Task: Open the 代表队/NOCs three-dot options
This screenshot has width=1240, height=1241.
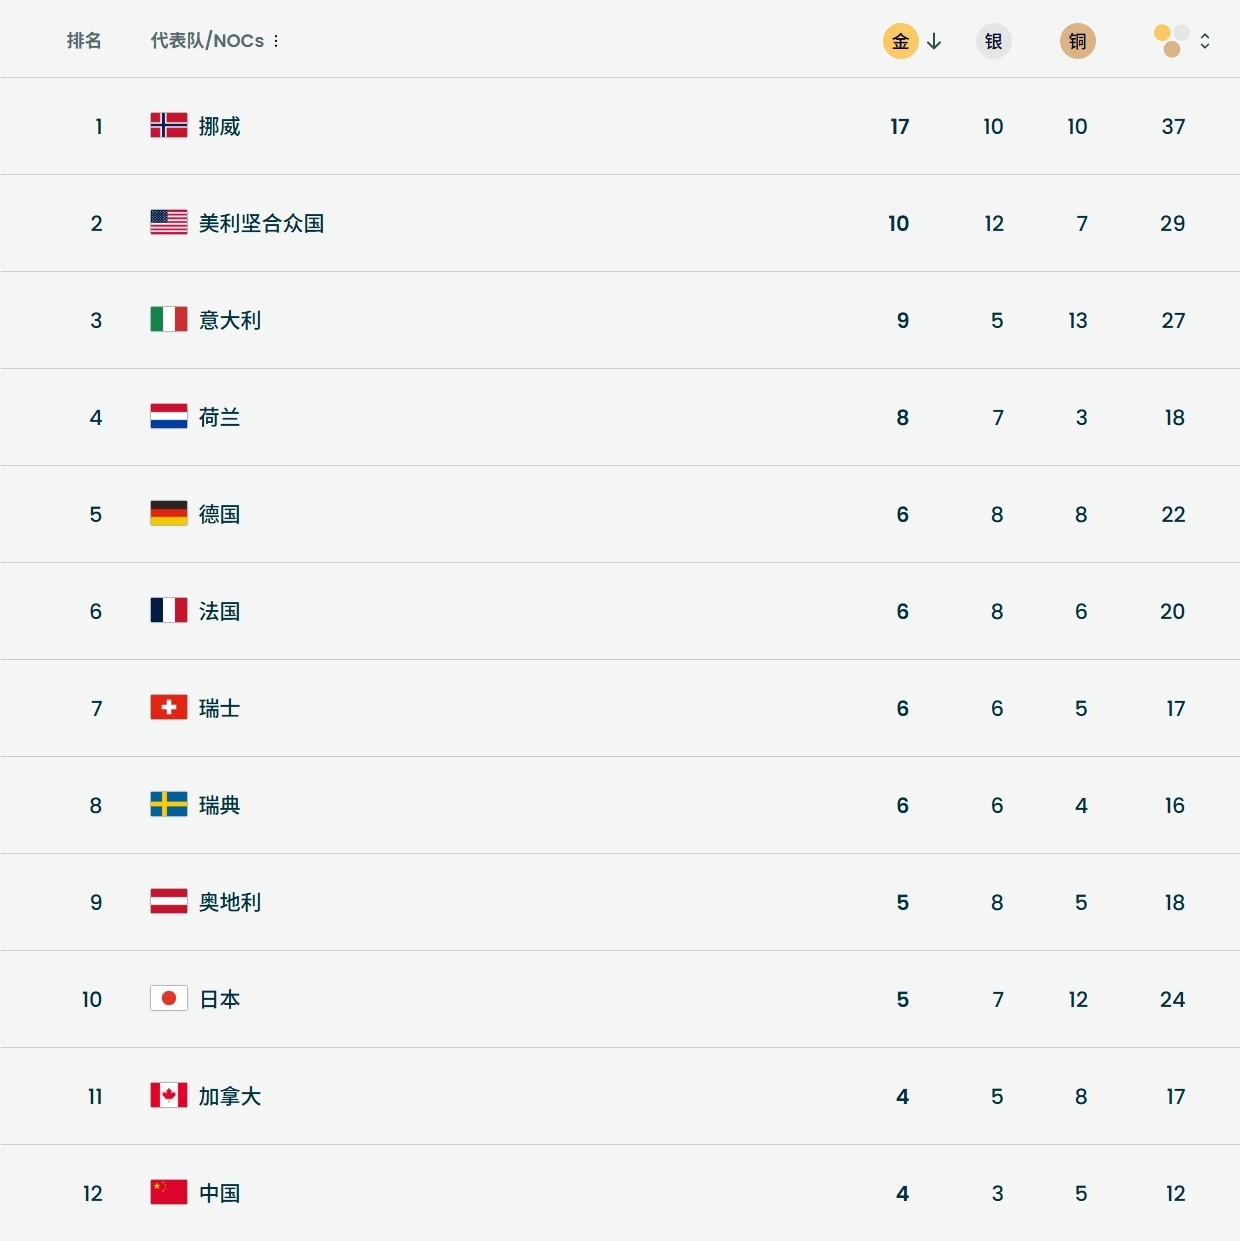Action: (276, 41)
